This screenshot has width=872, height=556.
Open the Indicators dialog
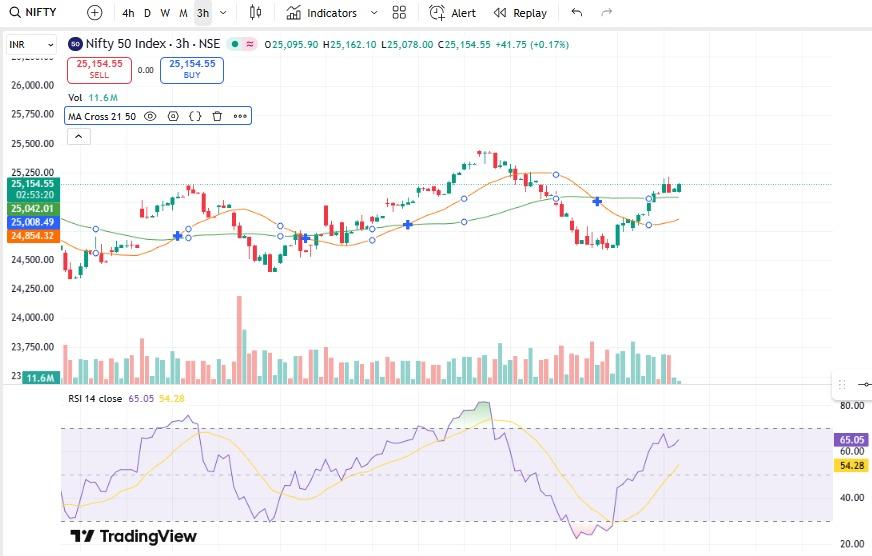click(321, 13)
